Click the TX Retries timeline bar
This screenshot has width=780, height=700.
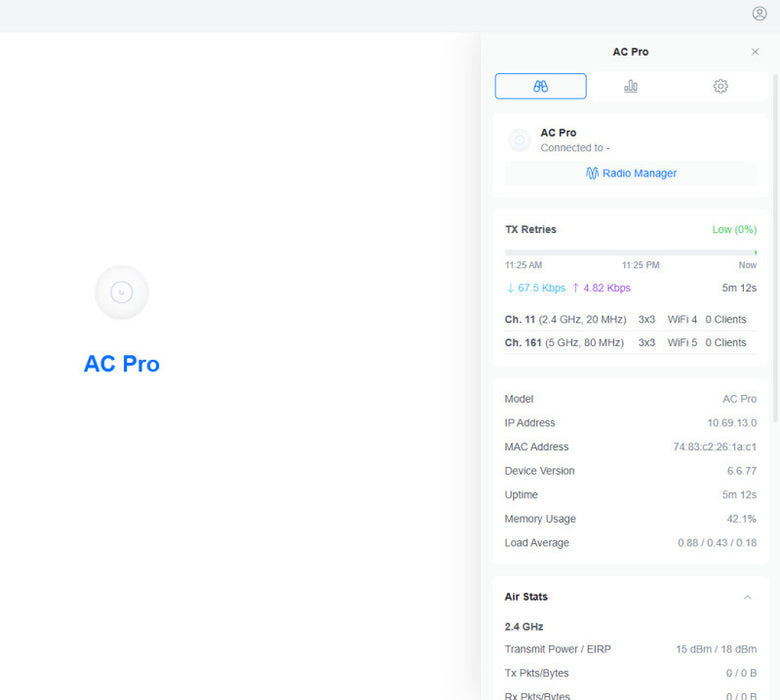tap(630, 253)
